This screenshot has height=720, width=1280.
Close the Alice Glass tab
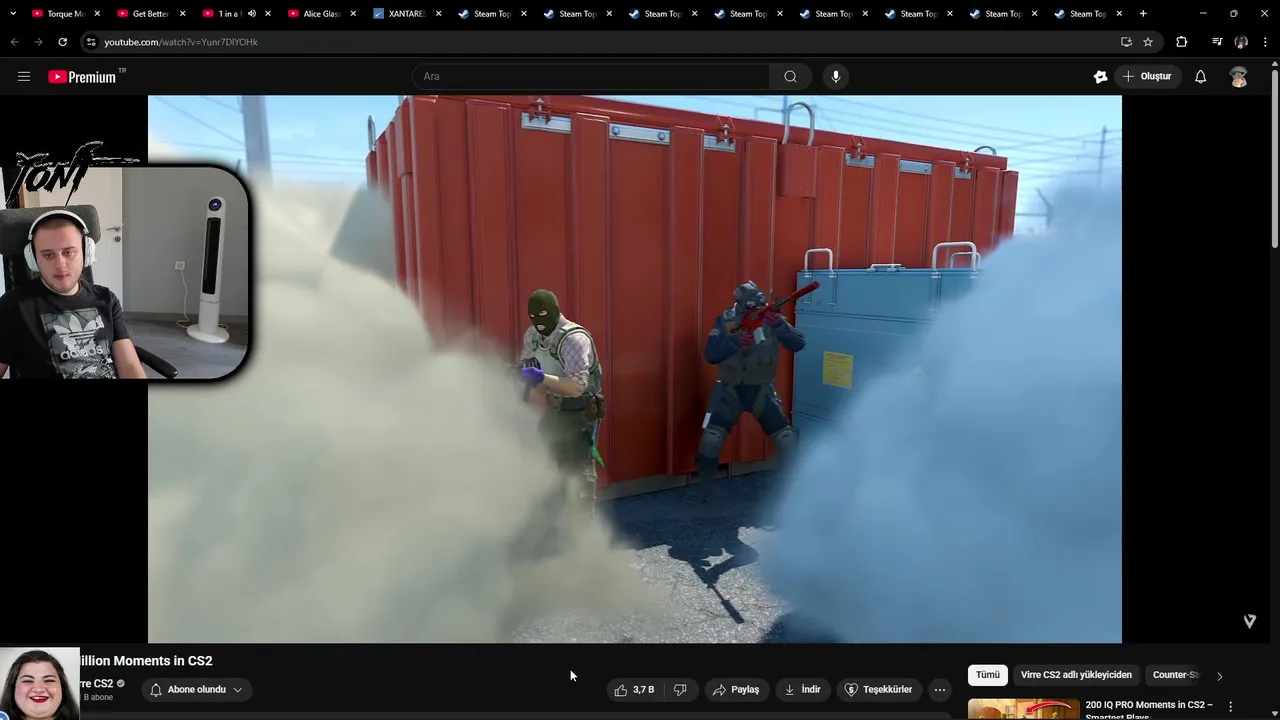pyautogui.click(x=353, y=14)
